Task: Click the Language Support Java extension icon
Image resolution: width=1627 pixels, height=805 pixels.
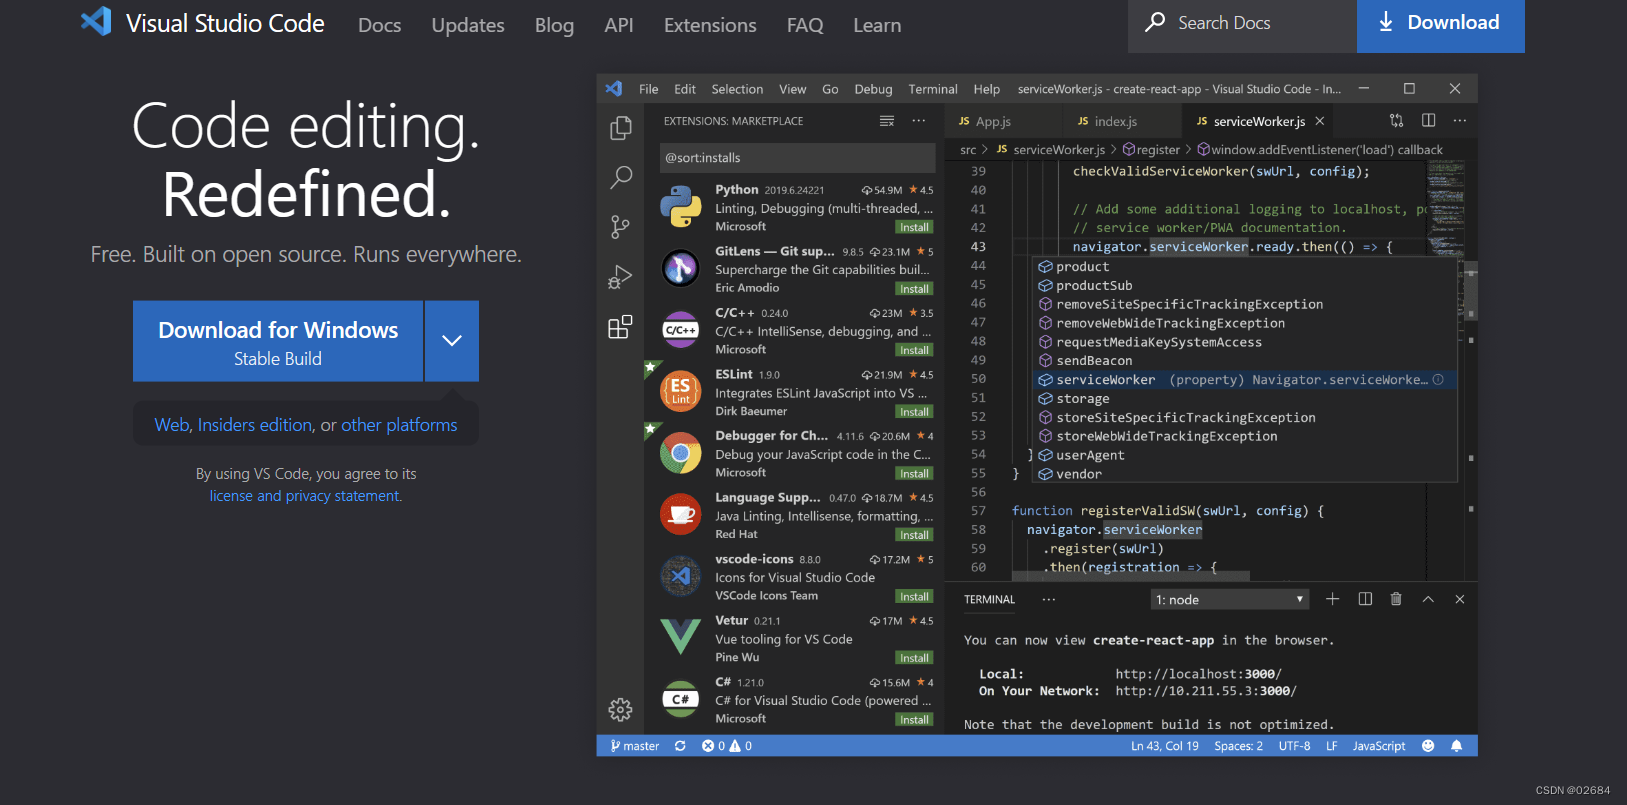Action: click(681, 514)
